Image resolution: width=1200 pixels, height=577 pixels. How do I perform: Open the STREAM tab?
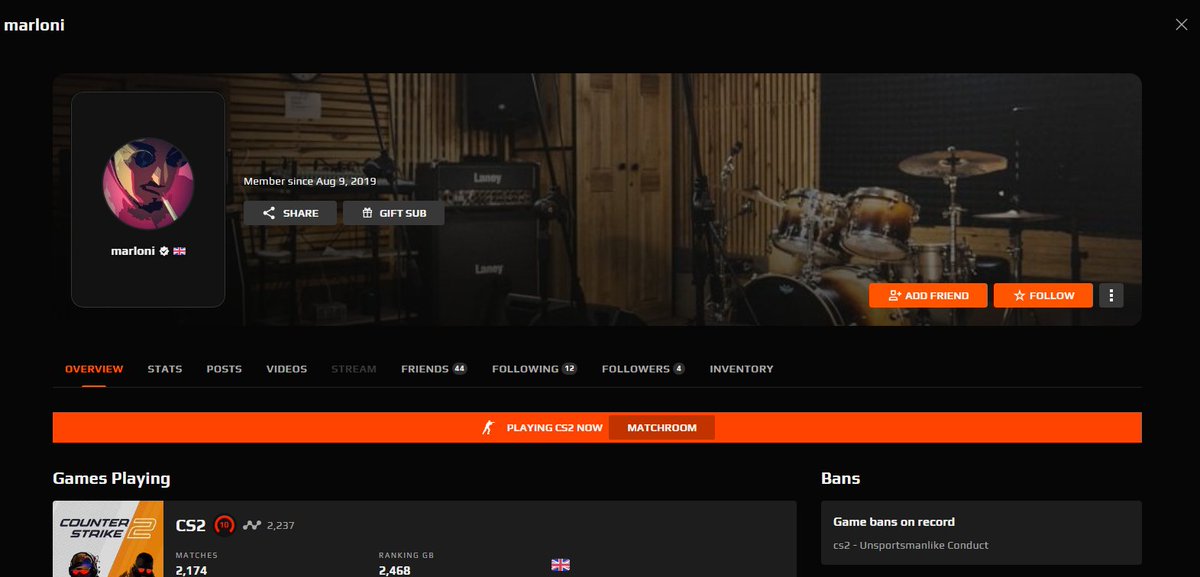point(354,369)
